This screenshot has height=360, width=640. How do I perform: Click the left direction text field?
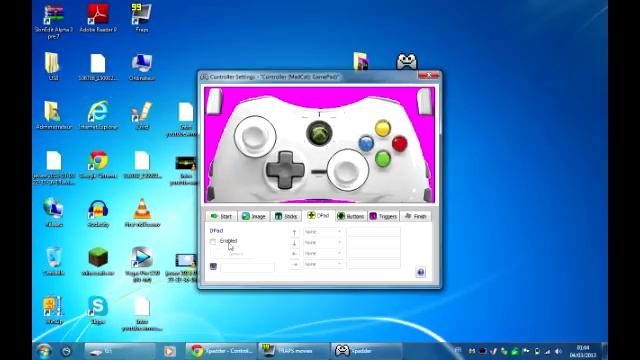(373, 253)
